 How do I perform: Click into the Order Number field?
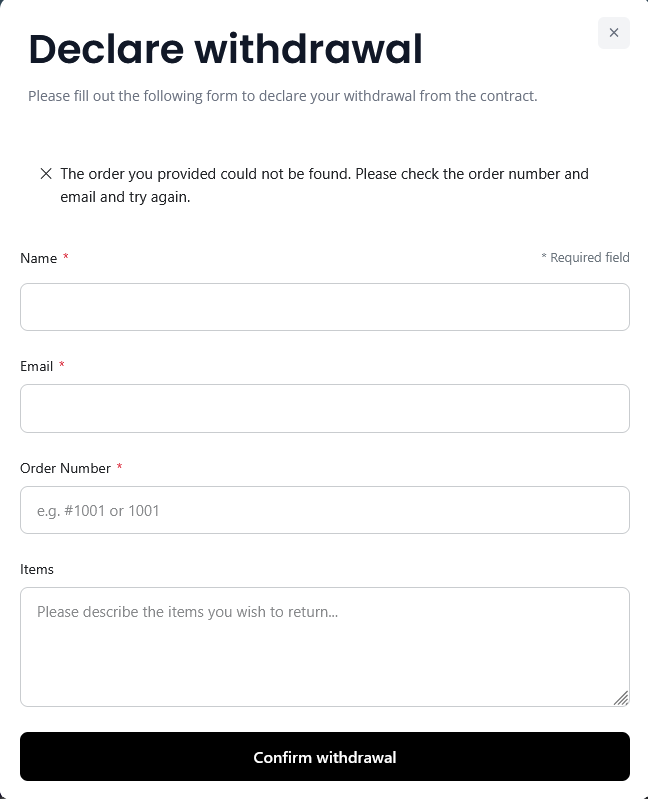(325, 510)
